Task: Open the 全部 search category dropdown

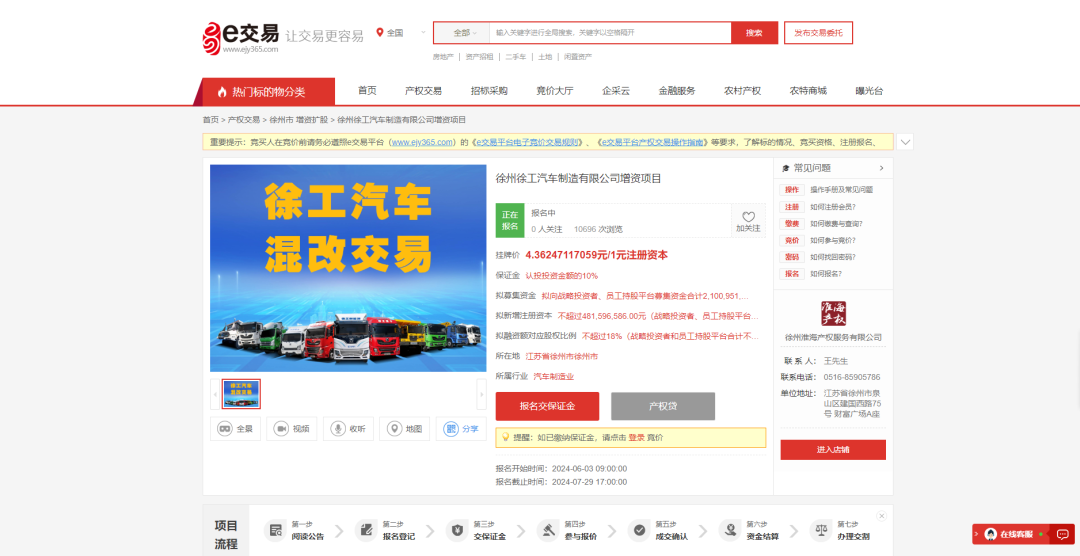Action: tap(461, 33)
